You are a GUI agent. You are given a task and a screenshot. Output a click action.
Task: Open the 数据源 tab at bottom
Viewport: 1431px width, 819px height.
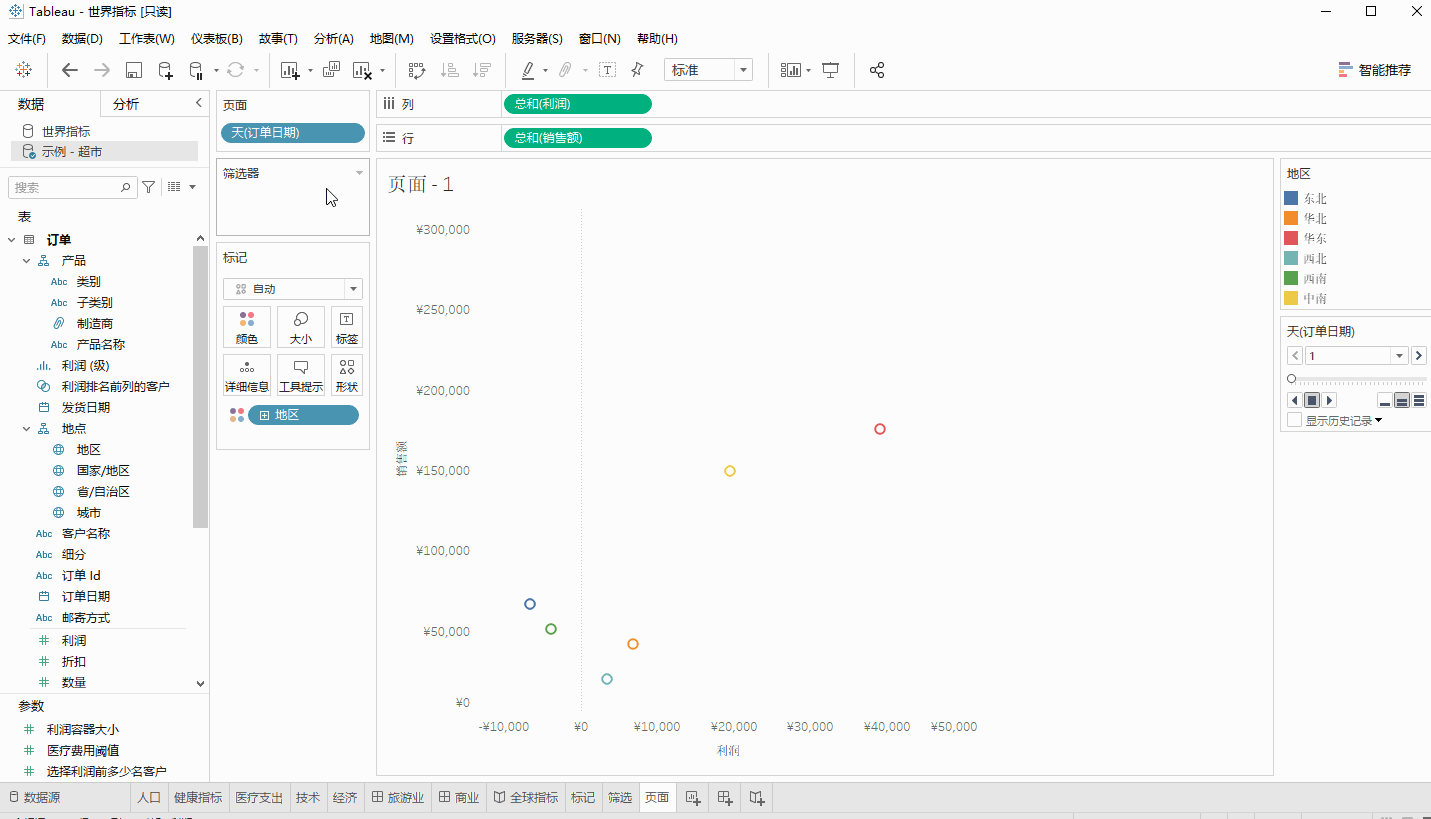tap(34, 797)
